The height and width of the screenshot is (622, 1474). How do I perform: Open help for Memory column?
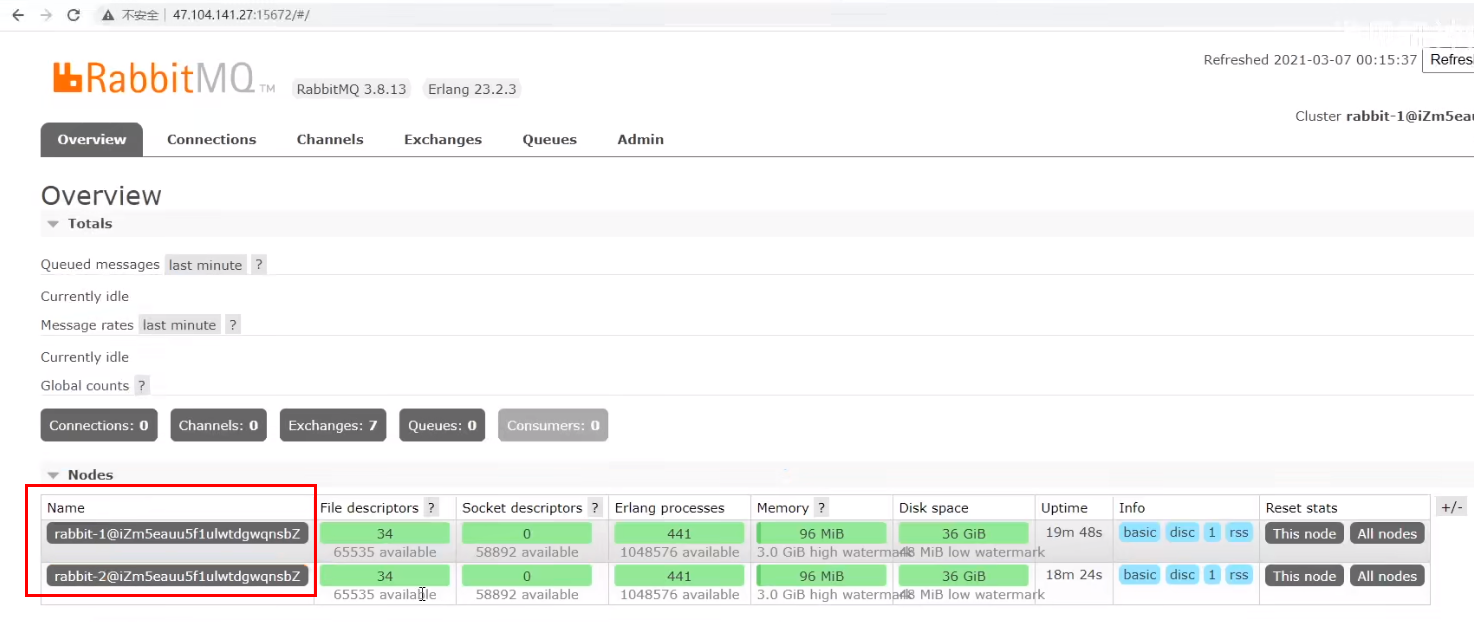(821, 508)
